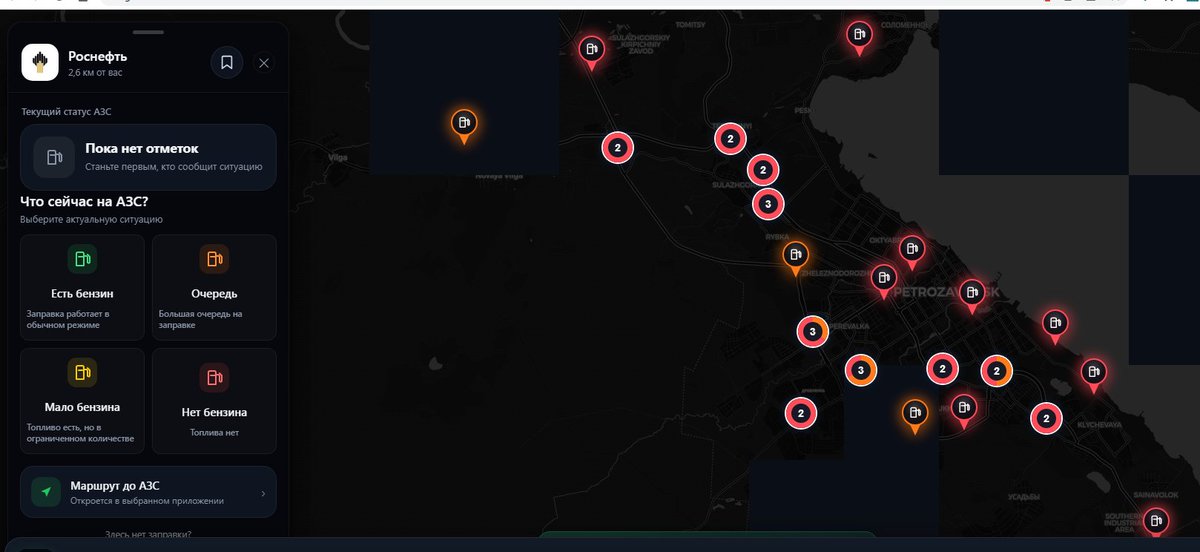This screenshot has width=1200, height=552.
Task: Bookmark the Роснефть station
Action: click(227, 63)
